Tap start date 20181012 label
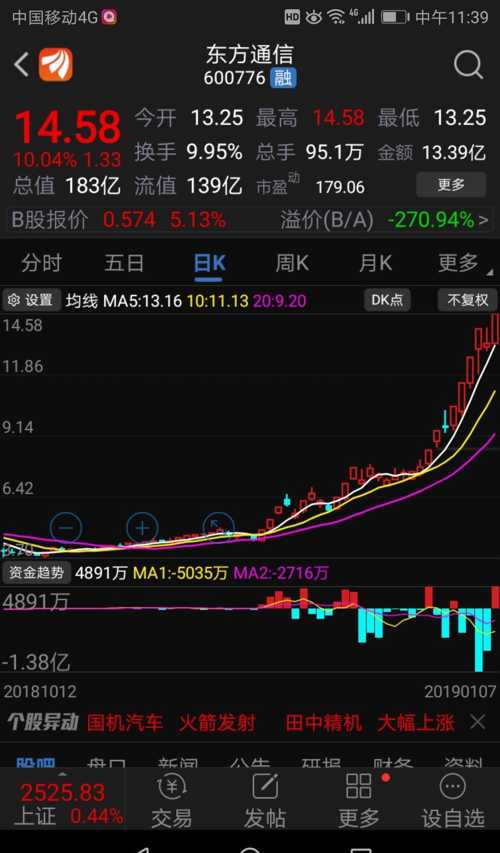 pos(40,692)
